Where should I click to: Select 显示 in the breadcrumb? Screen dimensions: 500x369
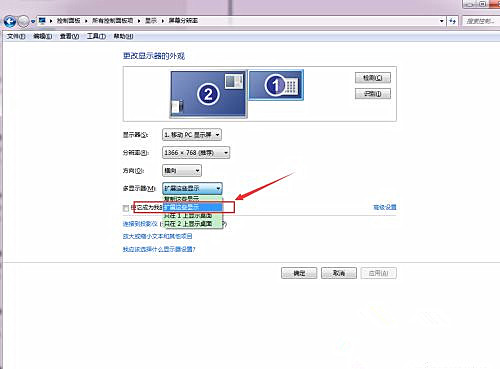[151, 21]
